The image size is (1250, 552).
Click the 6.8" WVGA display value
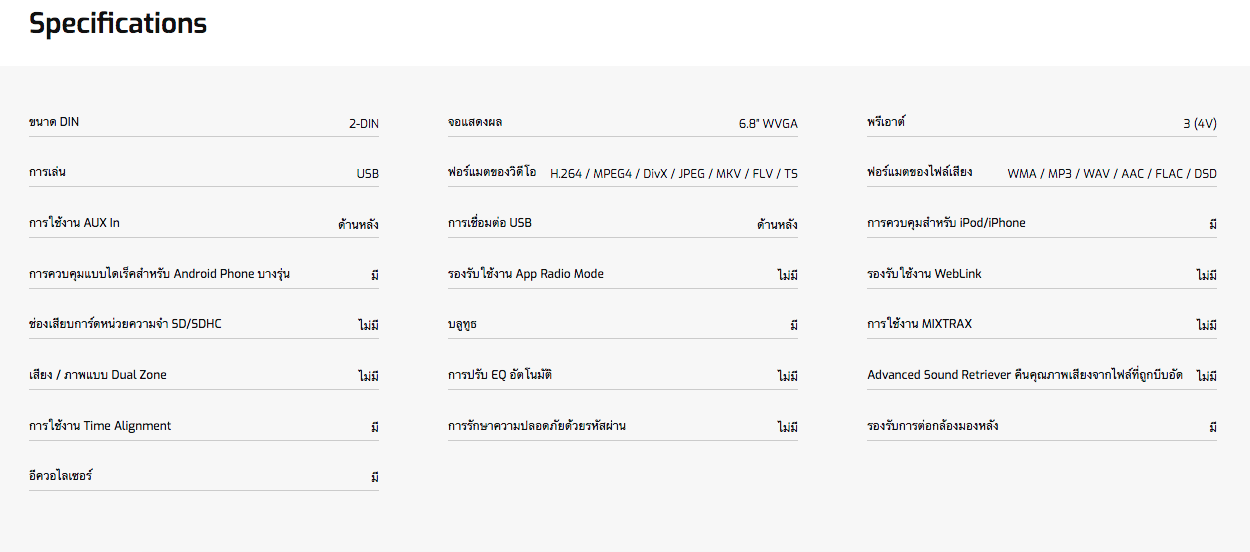[767, 124]
